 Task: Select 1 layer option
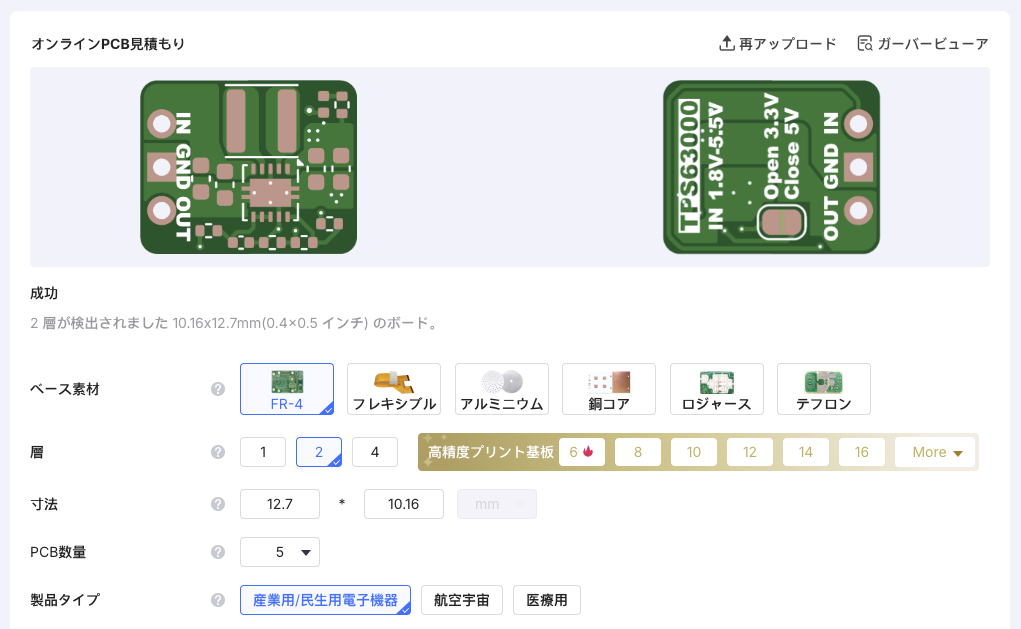(x=263, y=452)
